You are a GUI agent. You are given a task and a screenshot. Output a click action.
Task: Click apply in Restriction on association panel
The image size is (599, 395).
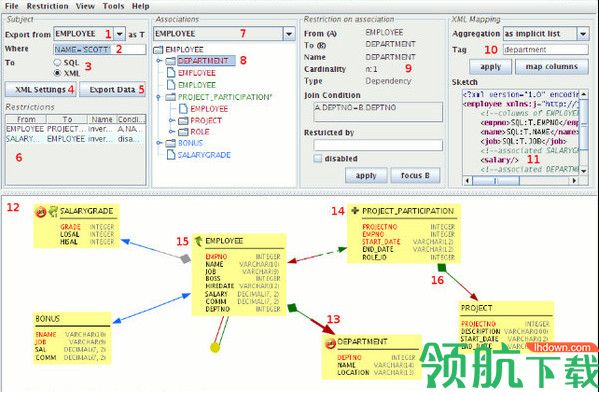[366, 176]
